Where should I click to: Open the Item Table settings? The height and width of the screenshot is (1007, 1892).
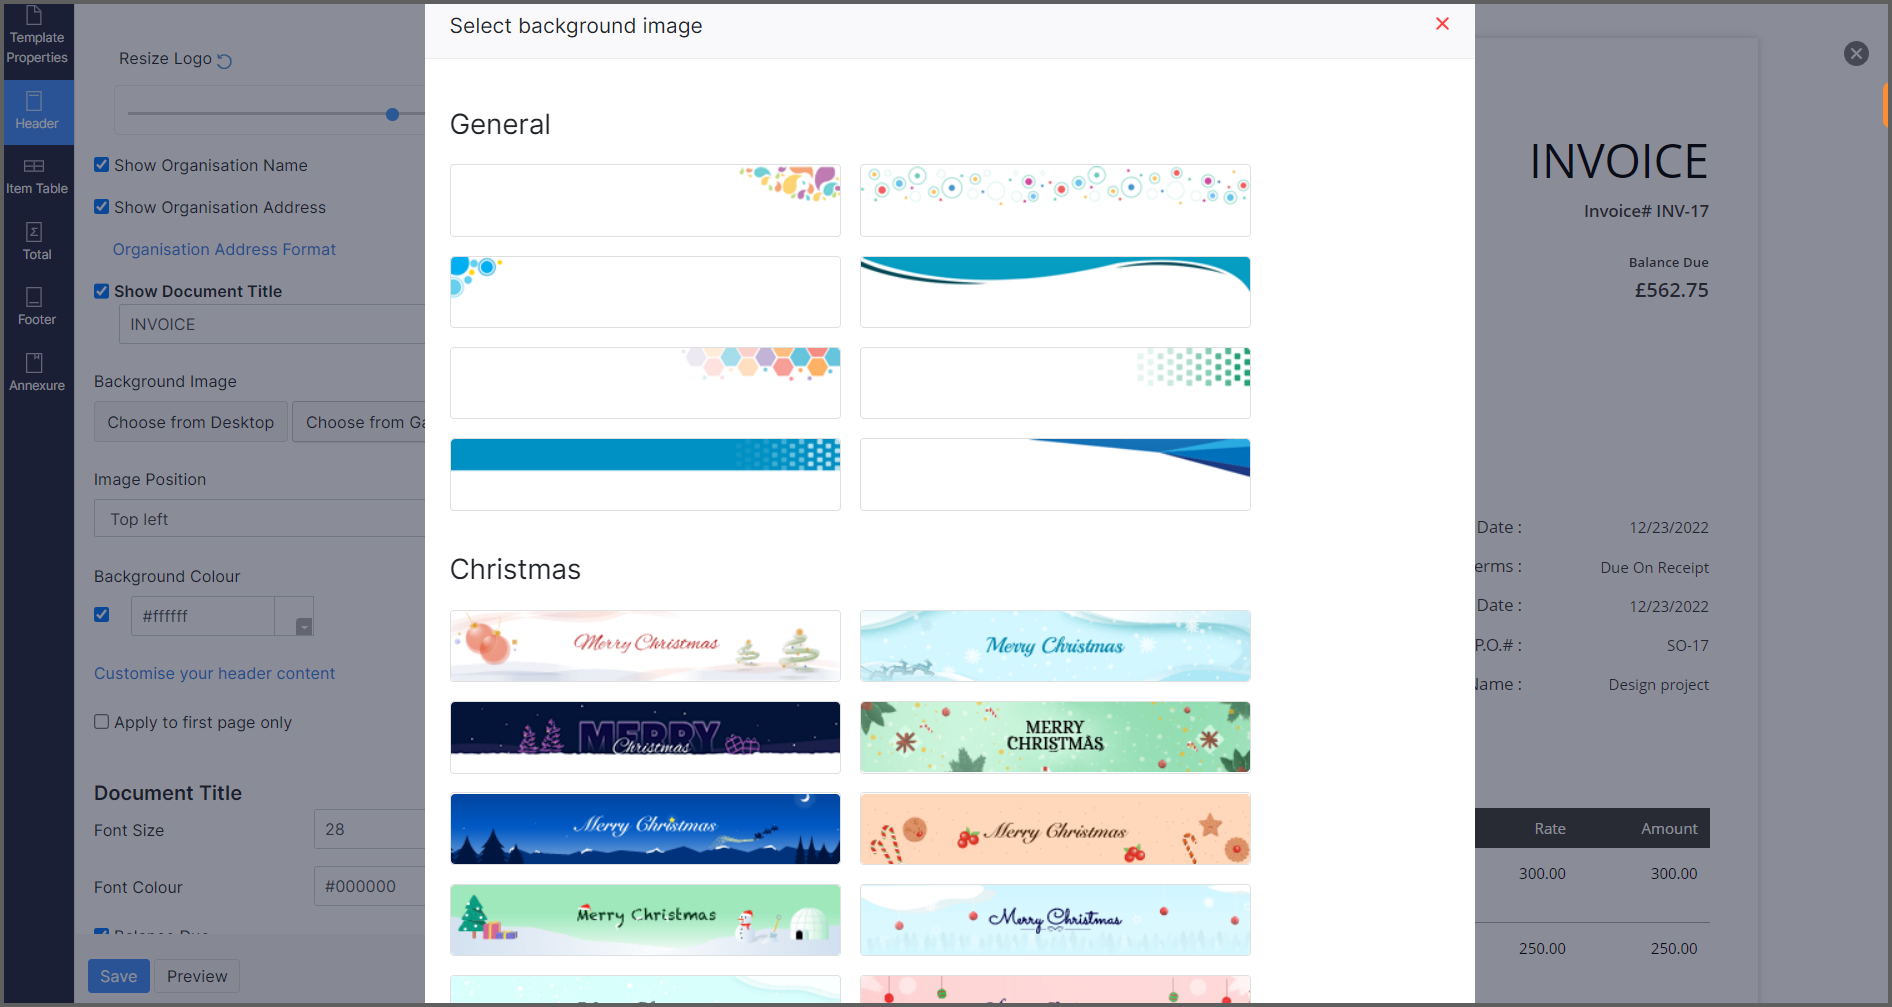(37, 175)
